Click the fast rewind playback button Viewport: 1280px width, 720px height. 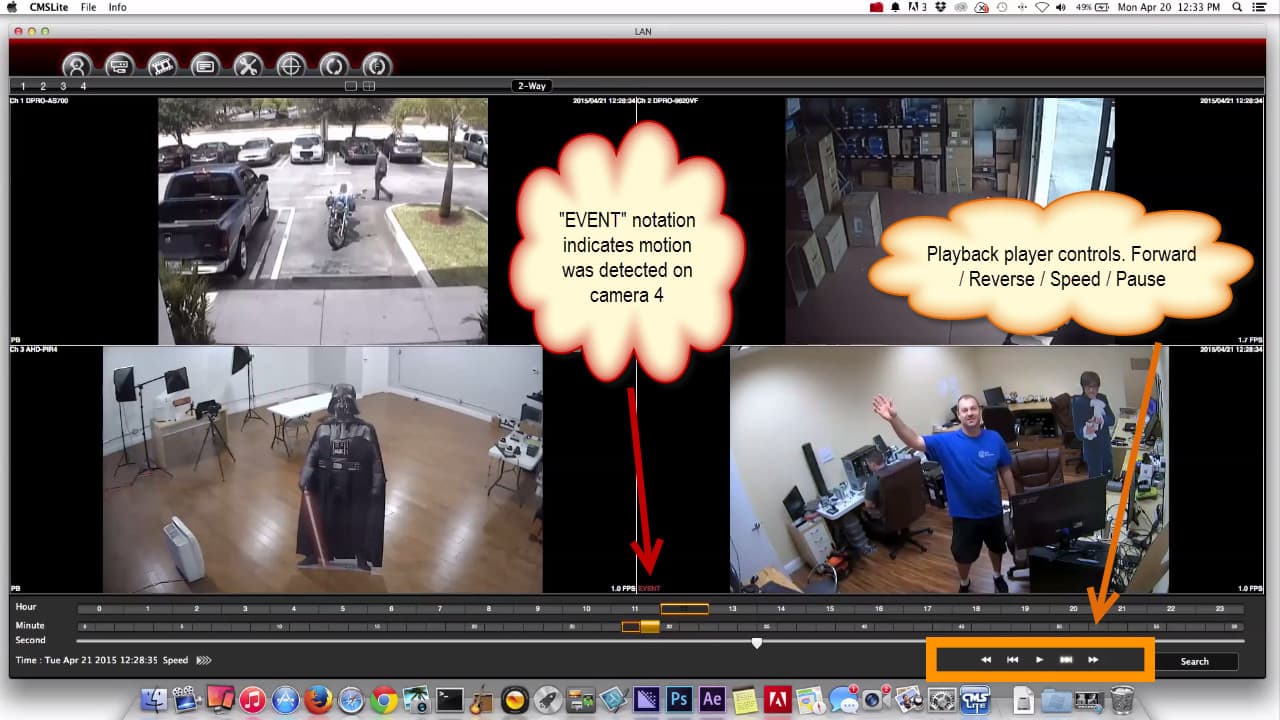tap(986, 660)
